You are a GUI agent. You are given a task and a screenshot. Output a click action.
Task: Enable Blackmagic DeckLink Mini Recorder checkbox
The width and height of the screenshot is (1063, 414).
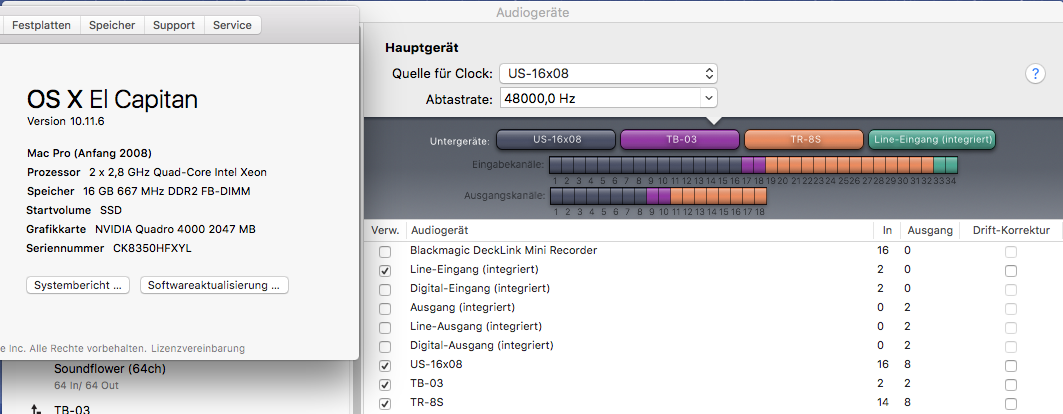click(x=385, y=251)
